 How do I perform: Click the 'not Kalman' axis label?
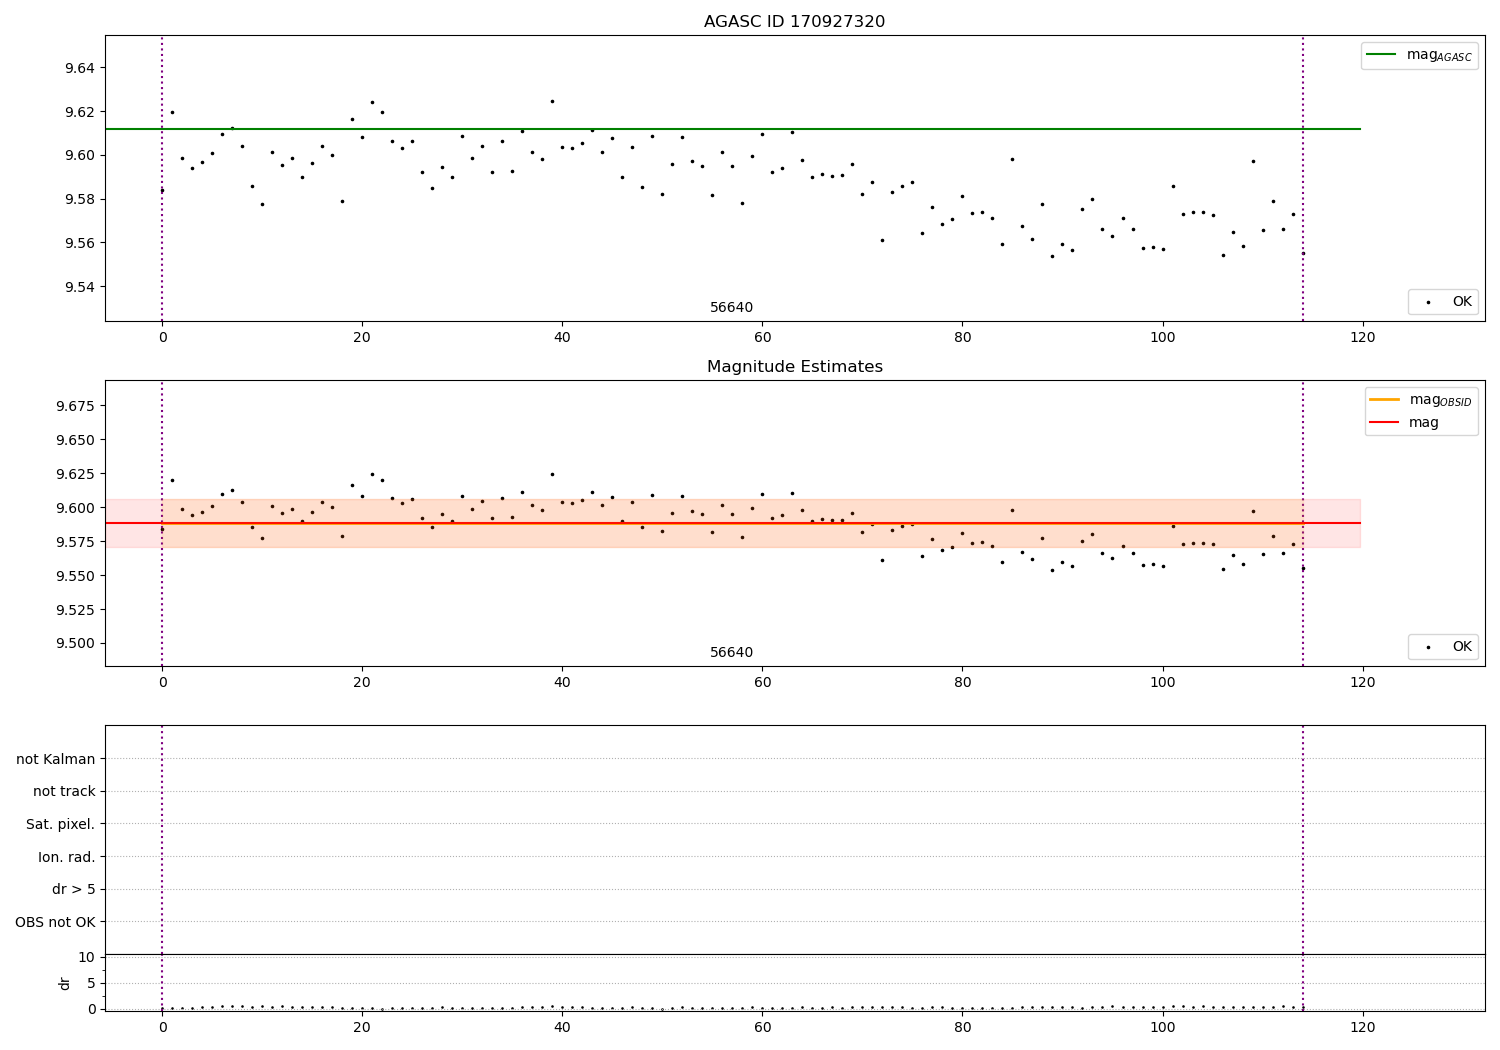(56, 759)
